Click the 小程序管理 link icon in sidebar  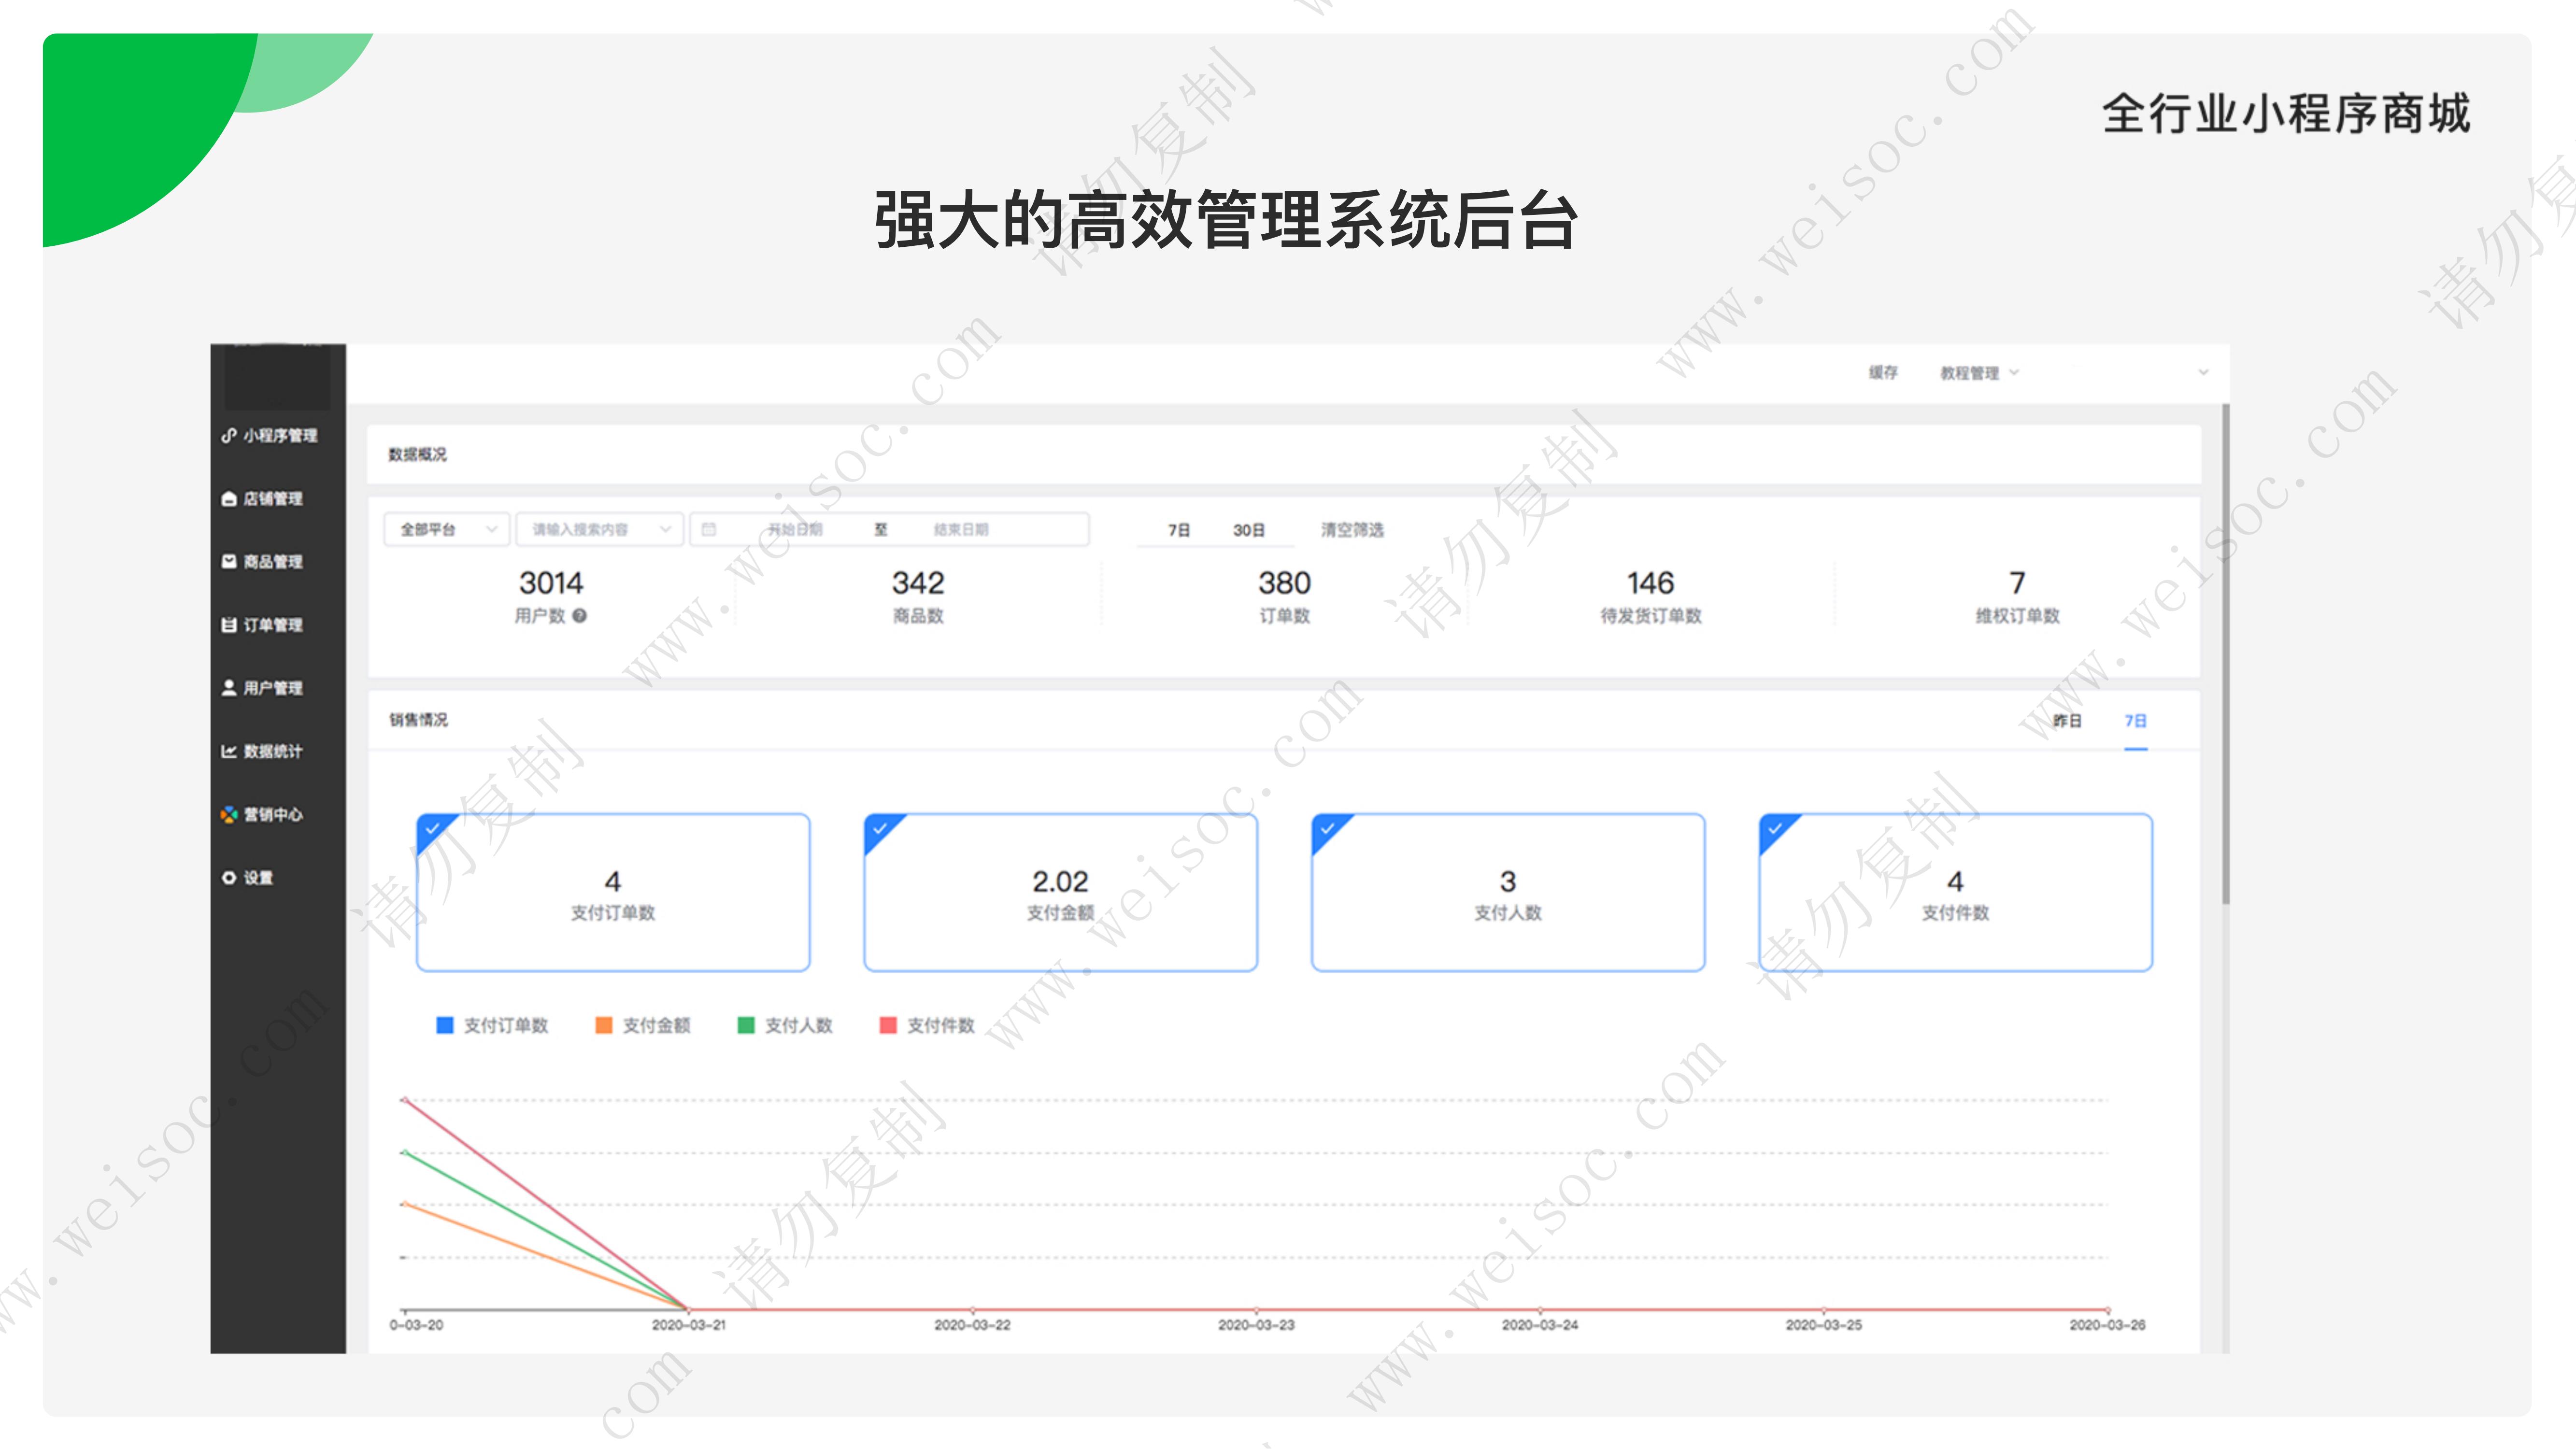tap(228, 435)
